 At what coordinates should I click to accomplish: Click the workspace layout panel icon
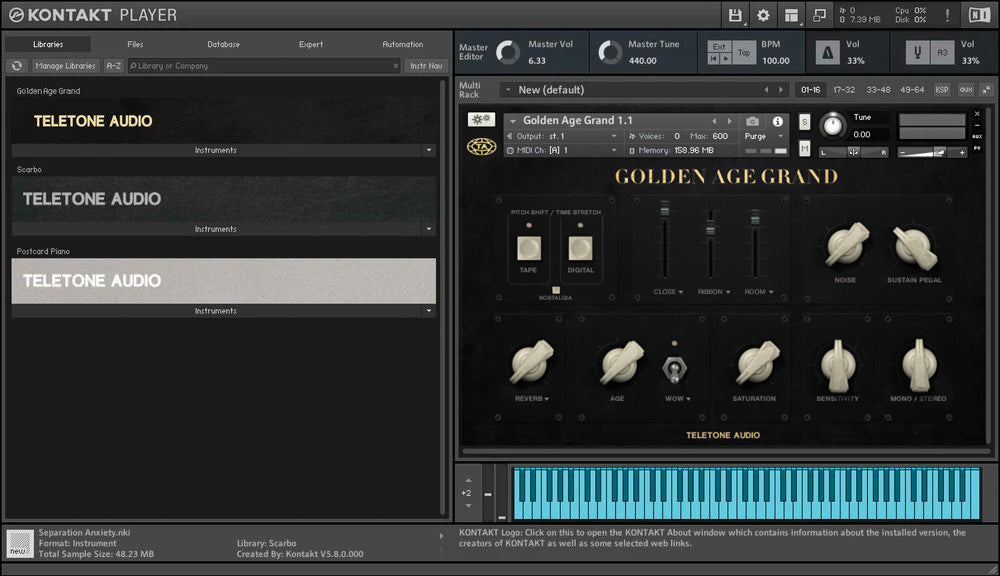click(792, 15)
